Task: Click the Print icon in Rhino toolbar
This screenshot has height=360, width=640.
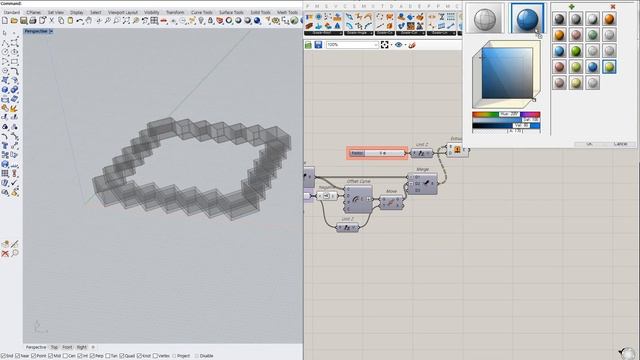Action: click(x=33, y=20)
